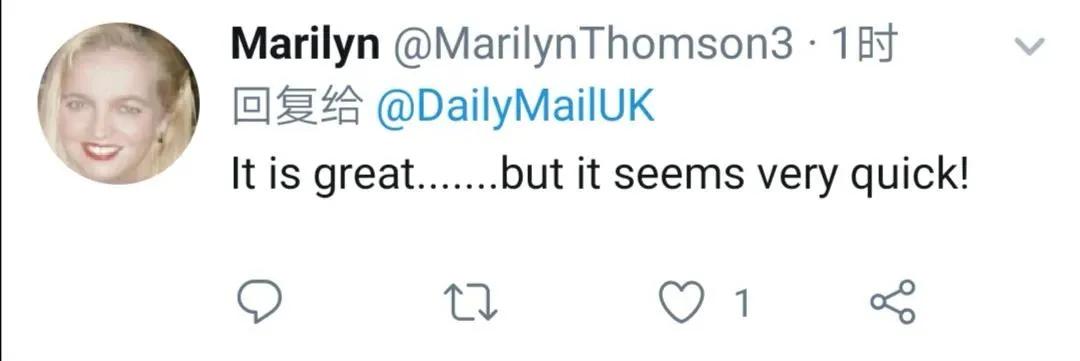Open the @DailyMailUK mention link
The width and height of the screenshot is (1080, 361).
pos(515,107)
